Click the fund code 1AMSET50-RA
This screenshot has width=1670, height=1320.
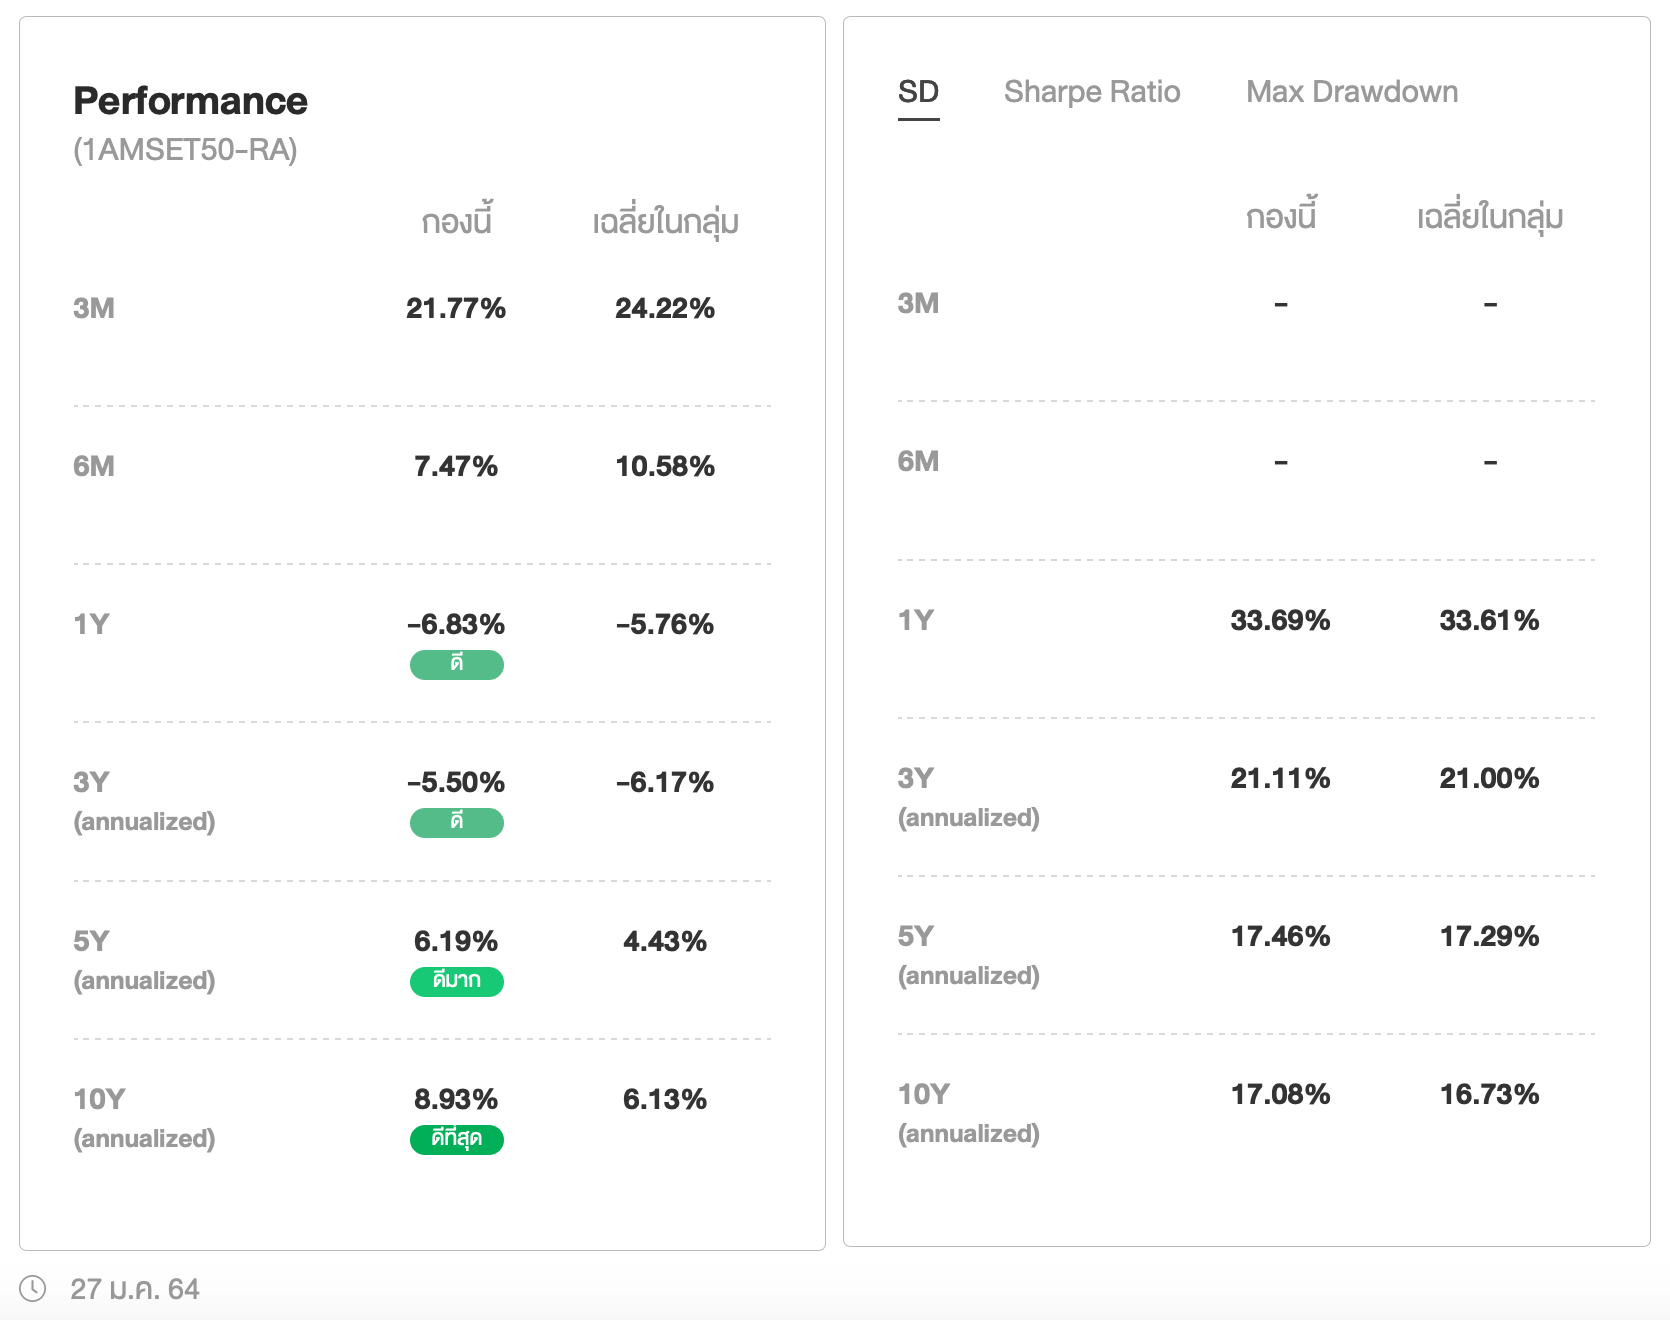(x=185, y=150)
